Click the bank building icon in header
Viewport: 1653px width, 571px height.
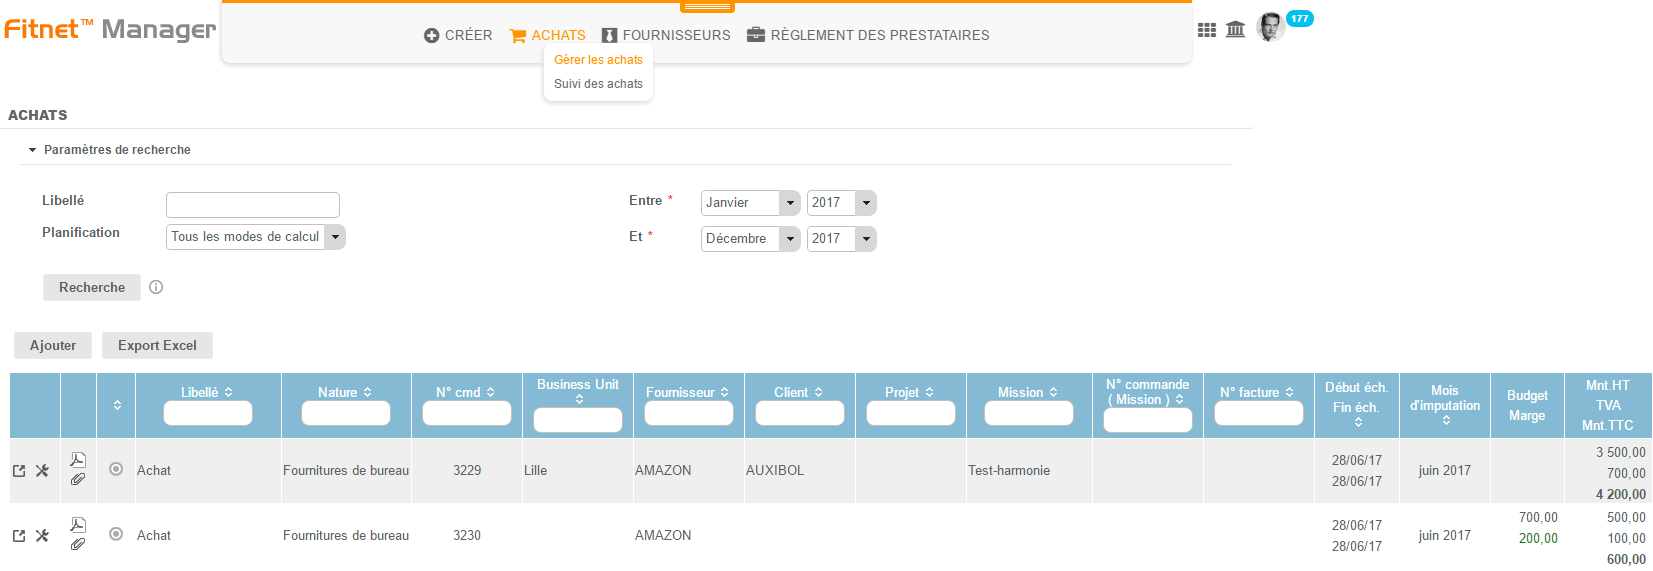[1235, 29]
